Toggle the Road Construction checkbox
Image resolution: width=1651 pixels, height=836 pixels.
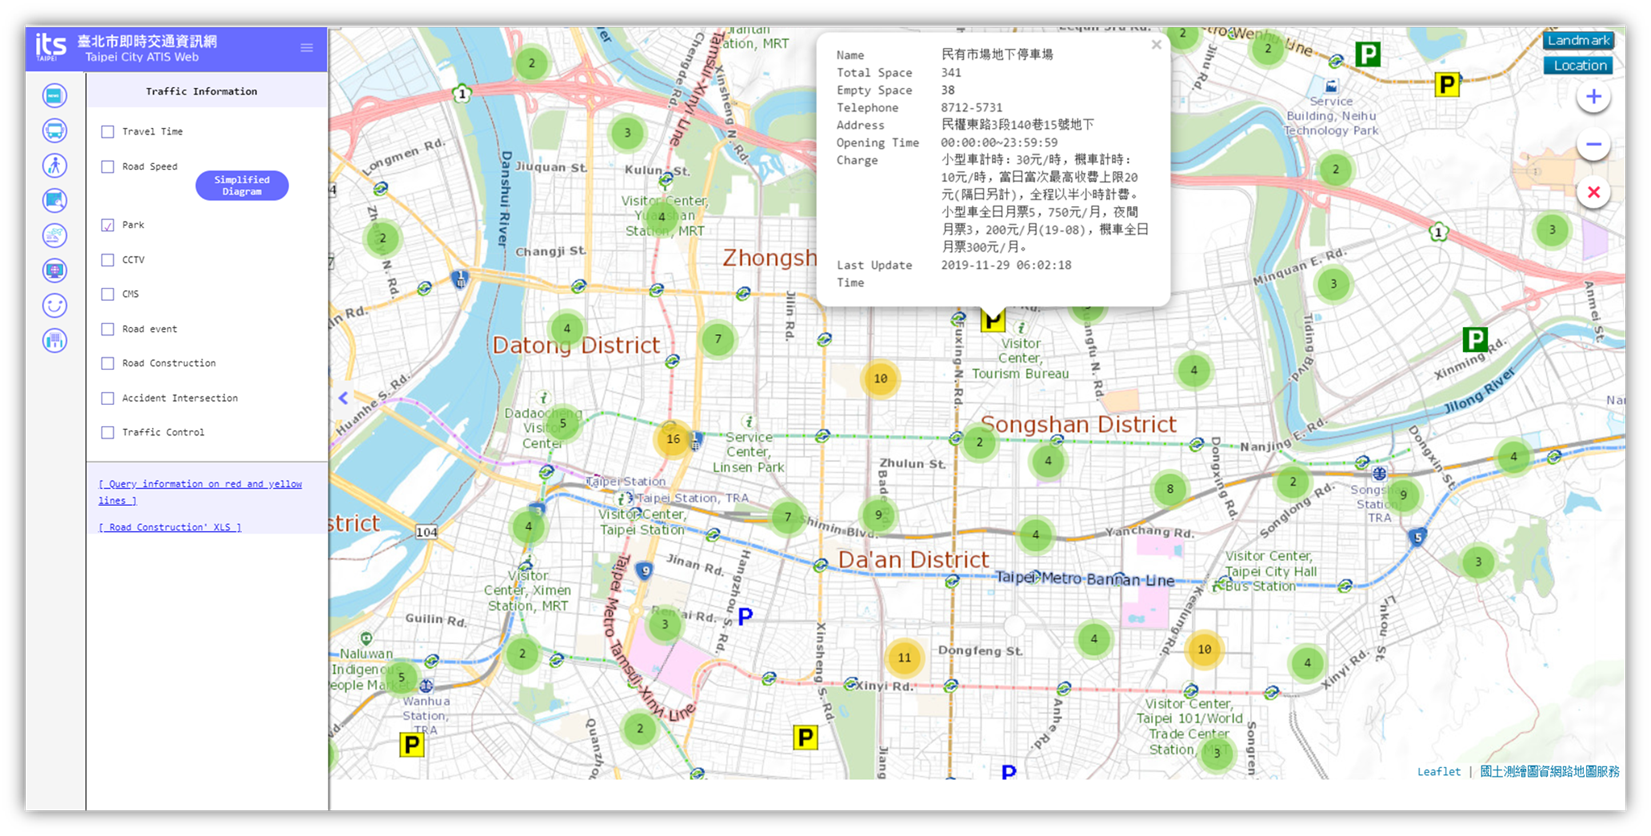point(108,364)
